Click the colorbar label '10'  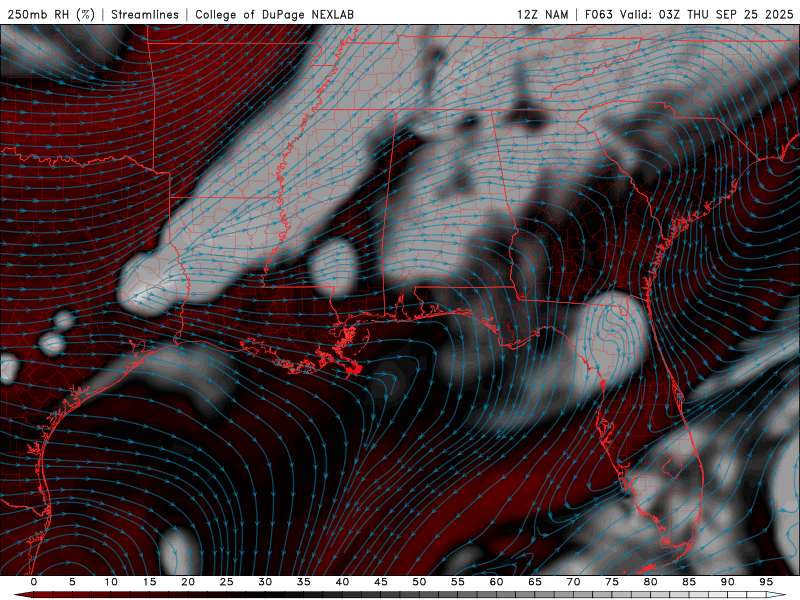click(x=111, y=582)
